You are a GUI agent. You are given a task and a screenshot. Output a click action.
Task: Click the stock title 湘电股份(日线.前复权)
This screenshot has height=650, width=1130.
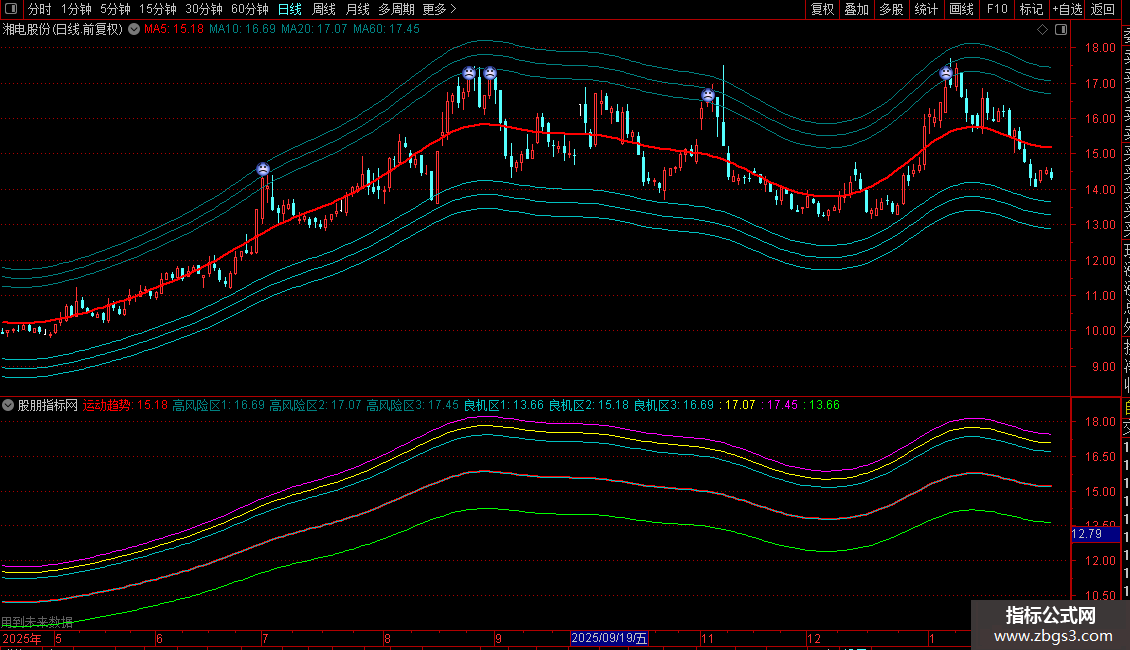pyautogui.click(x=63, y=29)
